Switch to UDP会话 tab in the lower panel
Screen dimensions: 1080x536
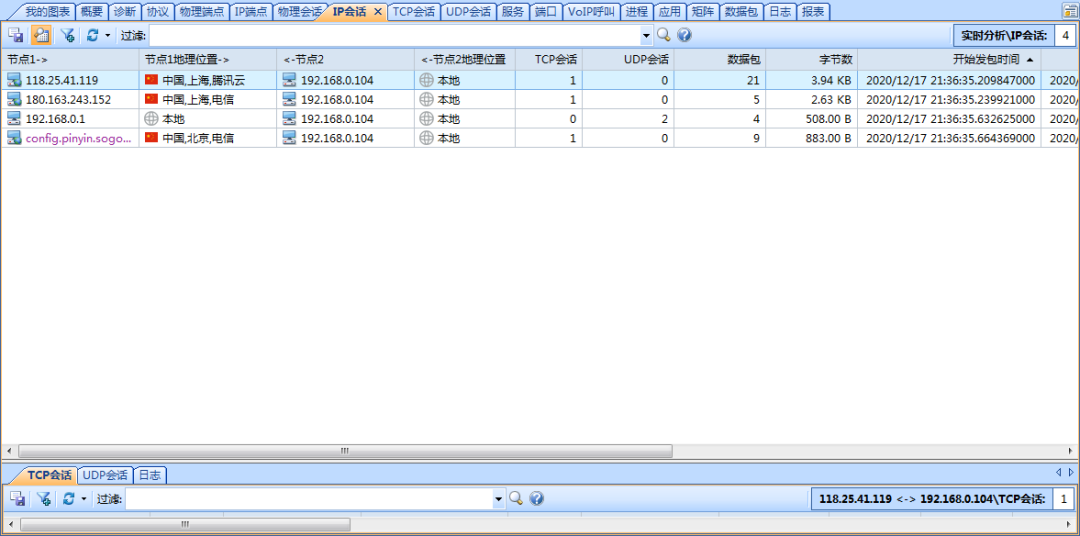coord(105,475)
